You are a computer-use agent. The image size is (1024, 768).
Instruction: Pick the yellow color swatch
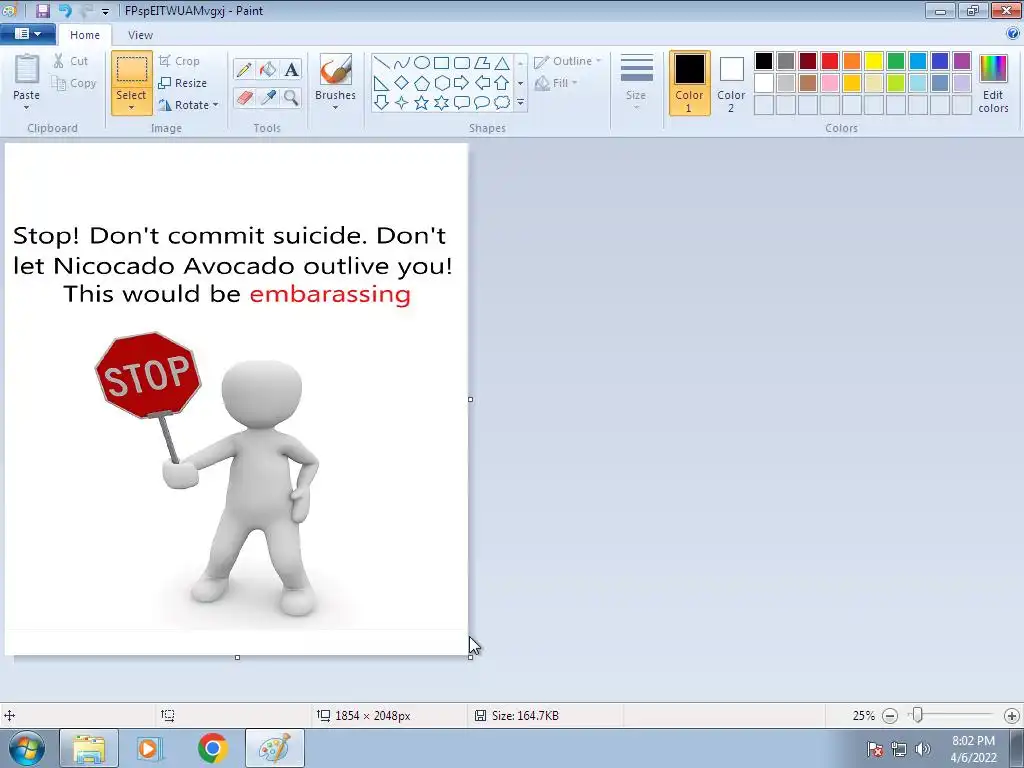click(x=874, y=61)
